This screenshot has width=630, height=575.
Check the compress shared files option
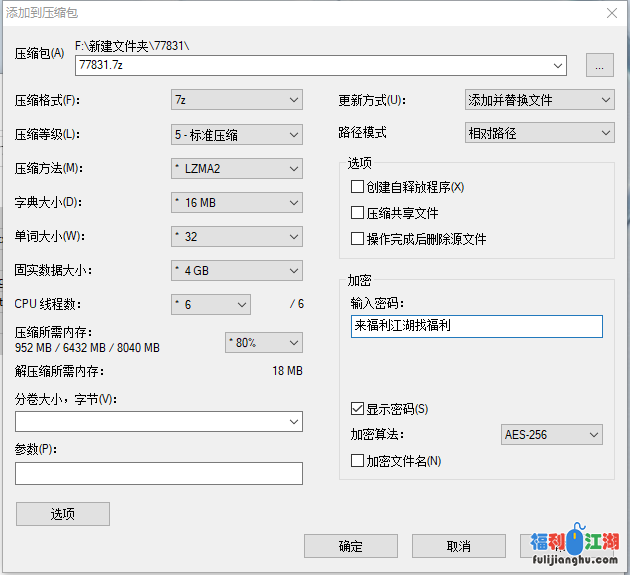coord(357,213)
